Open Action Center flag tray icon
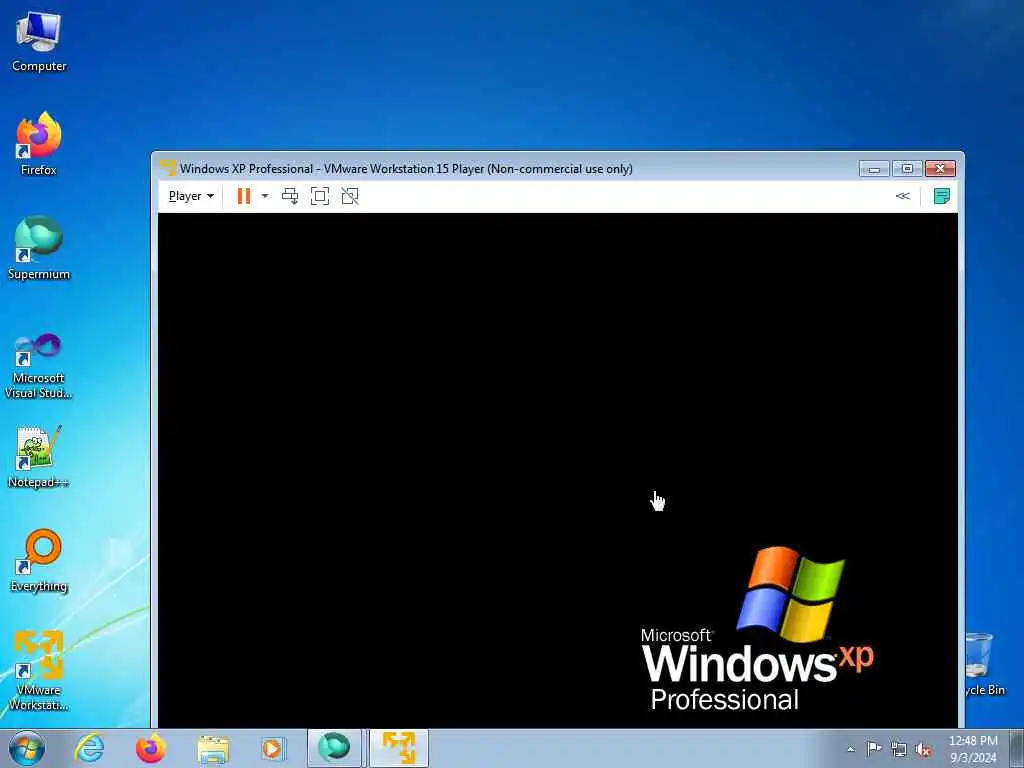Image resolution: width=1024 pixels, height=768 pixels. pos(874,749)
